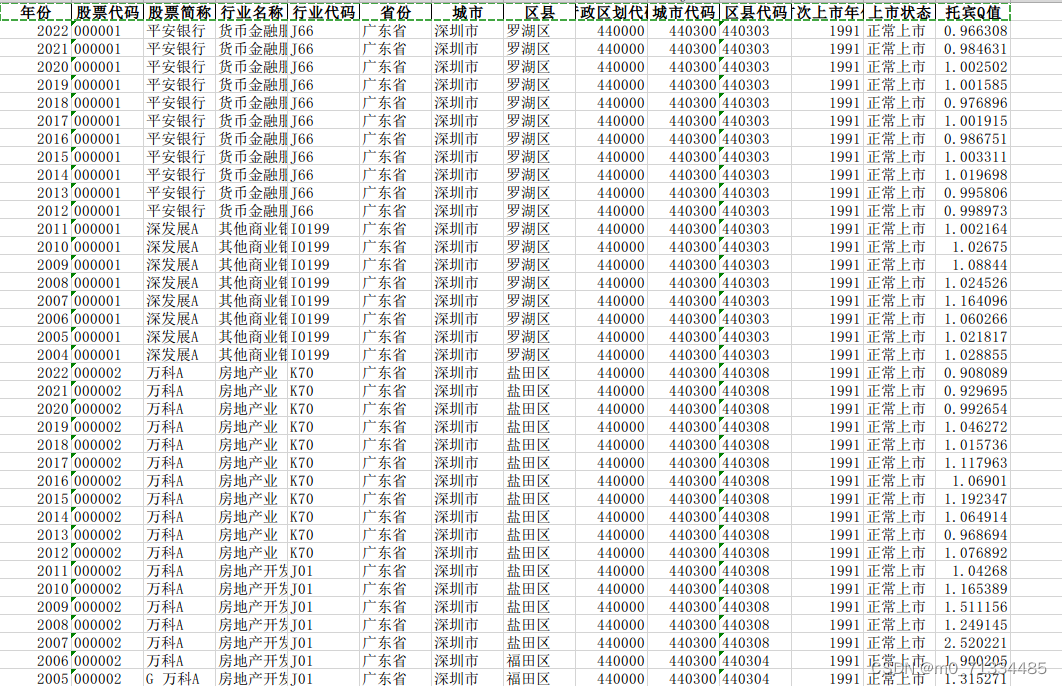Viewport: 1062px width, 686px height.
Task: Click year 2011 in the 深发展A rows
Action: [35, 229]
